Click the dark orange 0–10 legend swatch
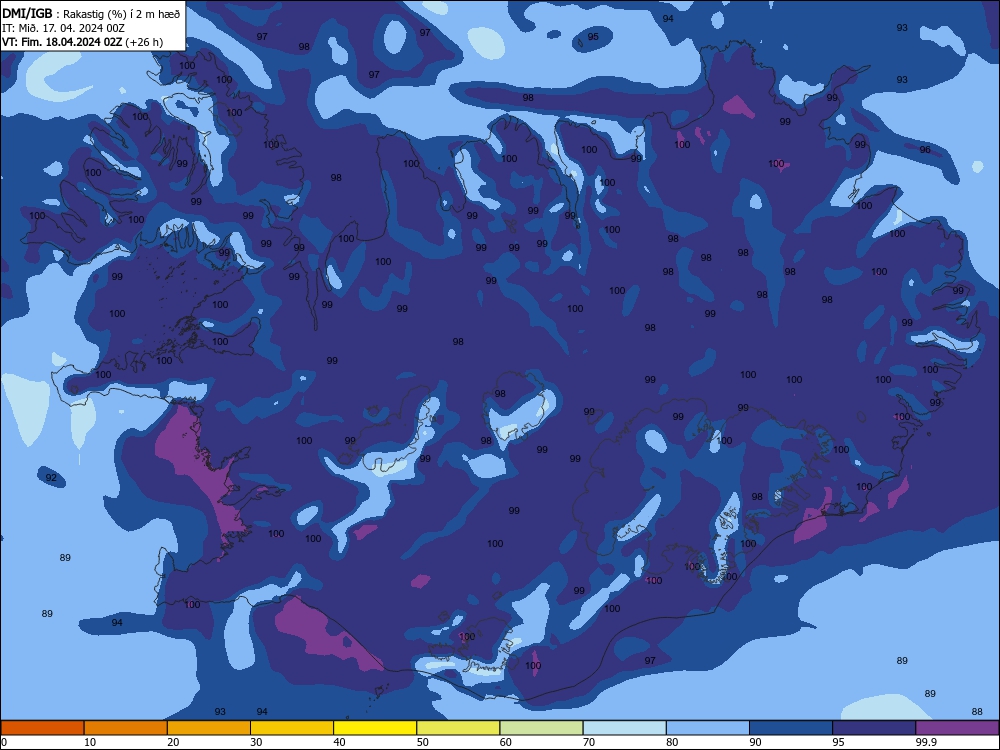Image resolution: width=1000 pixels, height=750 pixels. [42, 728]
